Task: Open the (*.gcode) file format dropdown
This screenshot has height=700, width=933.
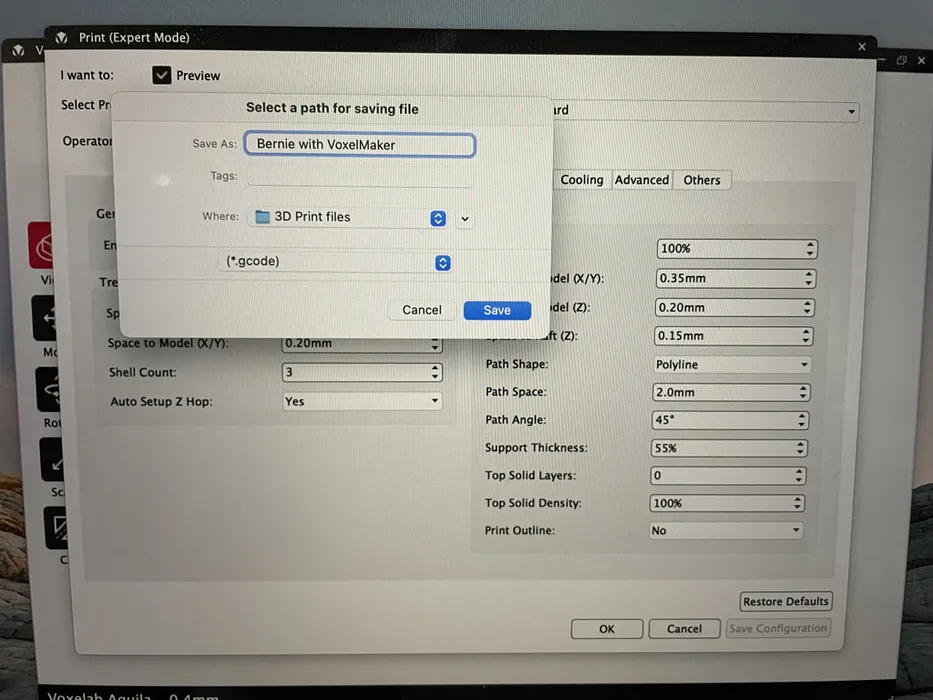Action: [x=443, y=263]
